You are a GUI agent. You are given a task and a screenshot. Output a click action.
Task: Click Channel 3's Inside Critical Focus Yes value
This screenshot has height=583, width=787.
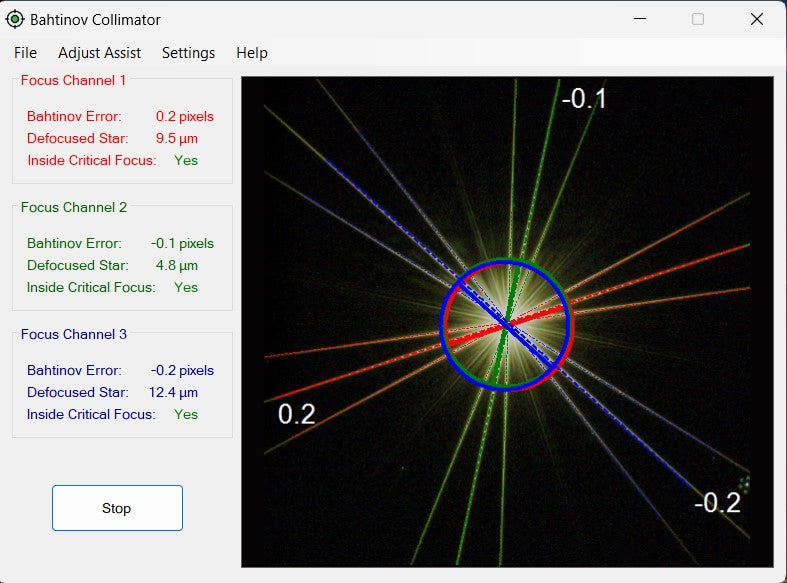[x=186, y=414]
